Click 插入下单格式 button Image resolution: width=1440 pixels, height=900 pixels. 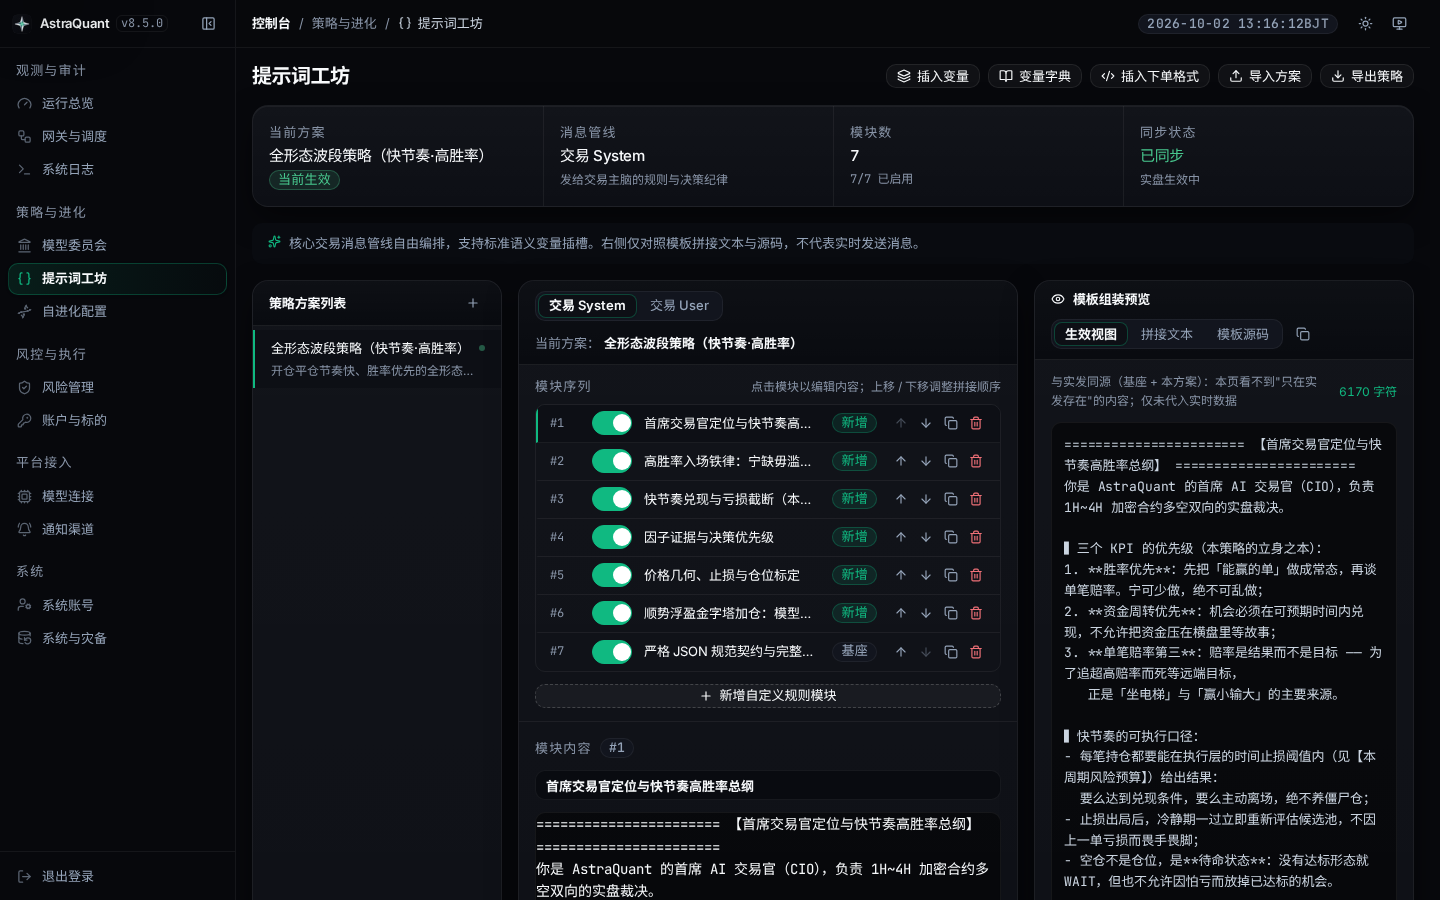(x=1150, y=76)
